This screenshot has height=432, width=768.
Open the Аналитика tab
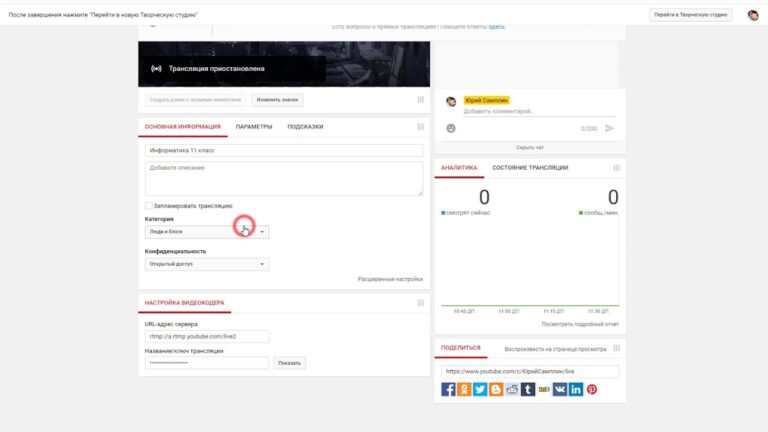[459, 168]
